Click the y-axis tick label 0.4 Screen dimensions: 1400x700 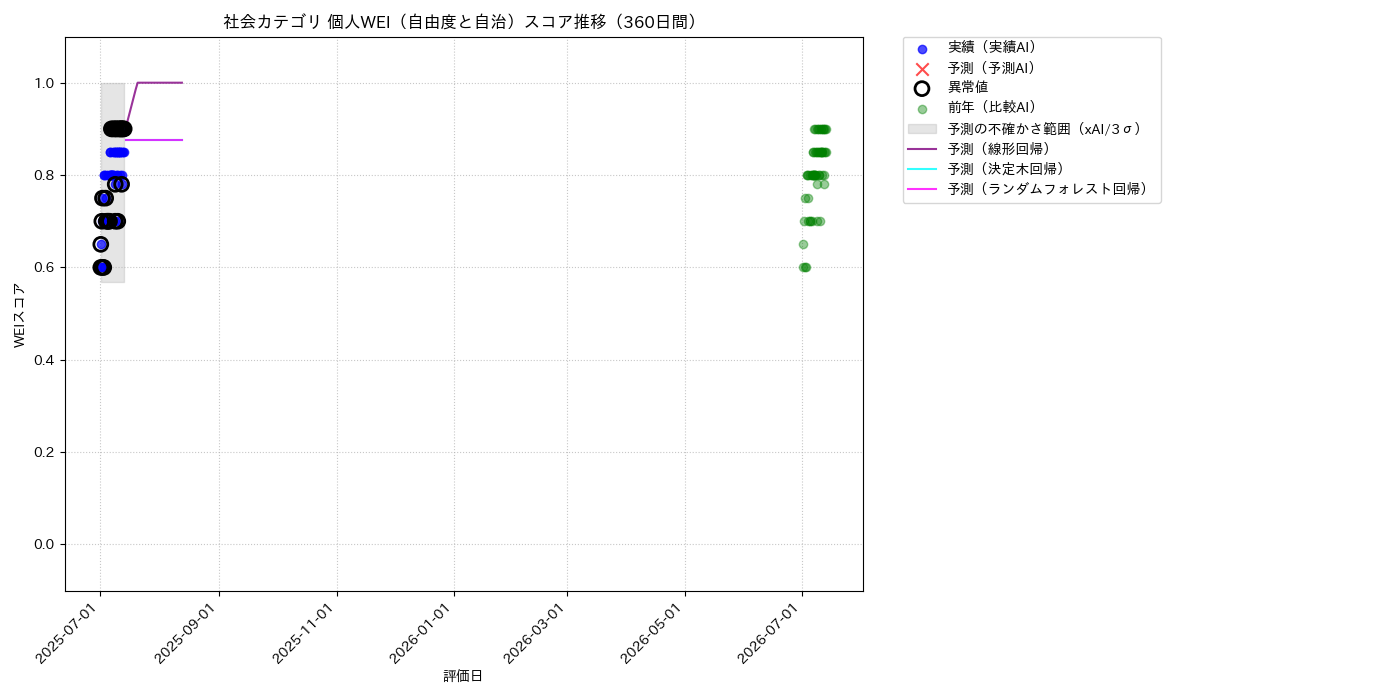click(47, 360)
